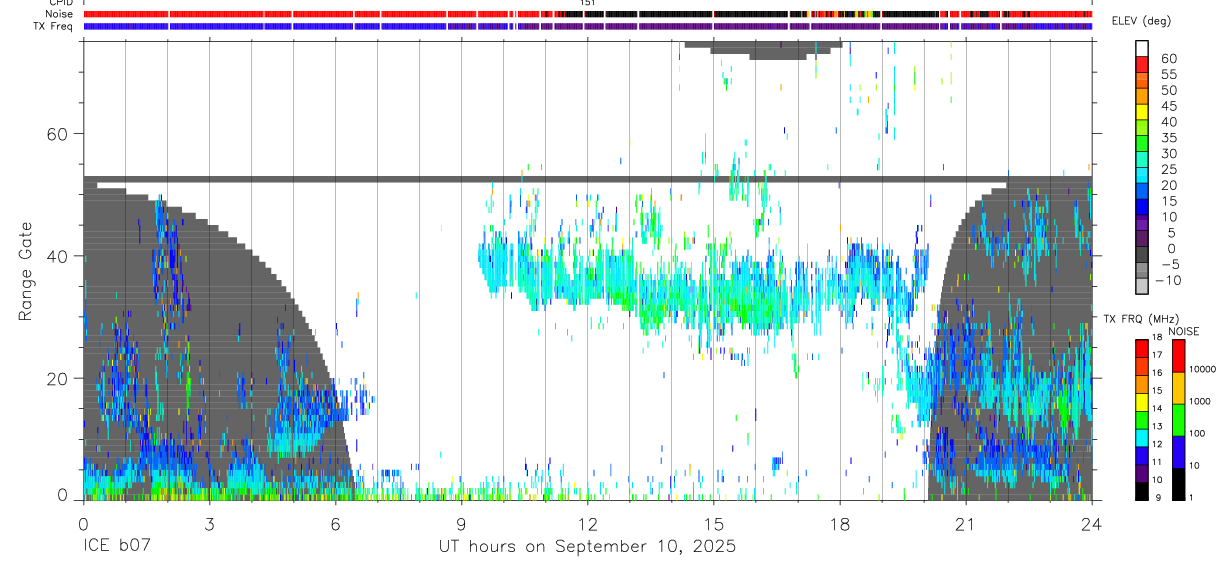Viewport: 1228px width, 567px height.
Task: Click the 13 label on TX FRQ legend
Action: point(1156,426)
